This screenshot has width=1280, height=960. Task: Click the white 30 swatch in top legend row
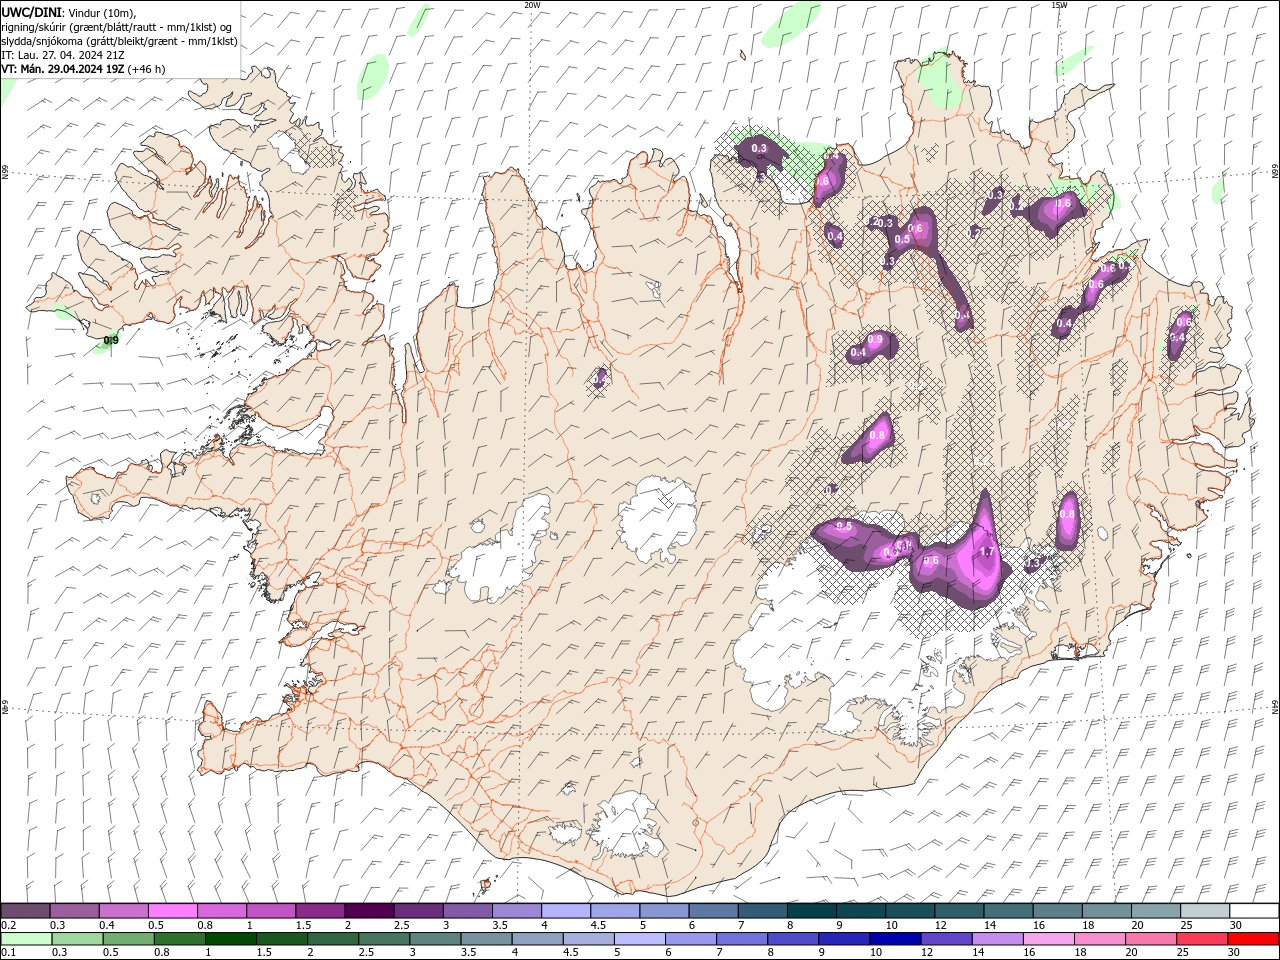click(1254, 911)
